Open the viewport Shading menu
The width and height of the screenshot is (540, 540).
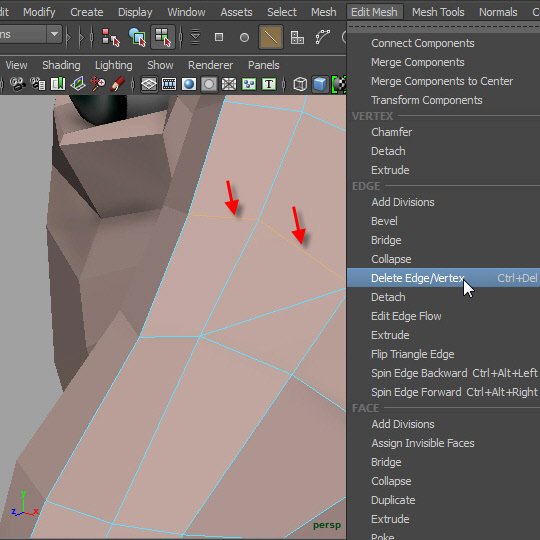[61, 65]
